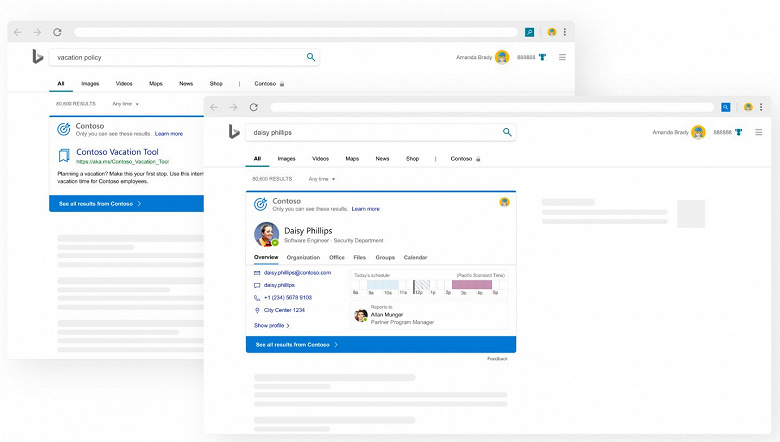Select Videos tab in the daisy phillips window
The width and height of the screenshot is (780, 442).
click(320, 159)
